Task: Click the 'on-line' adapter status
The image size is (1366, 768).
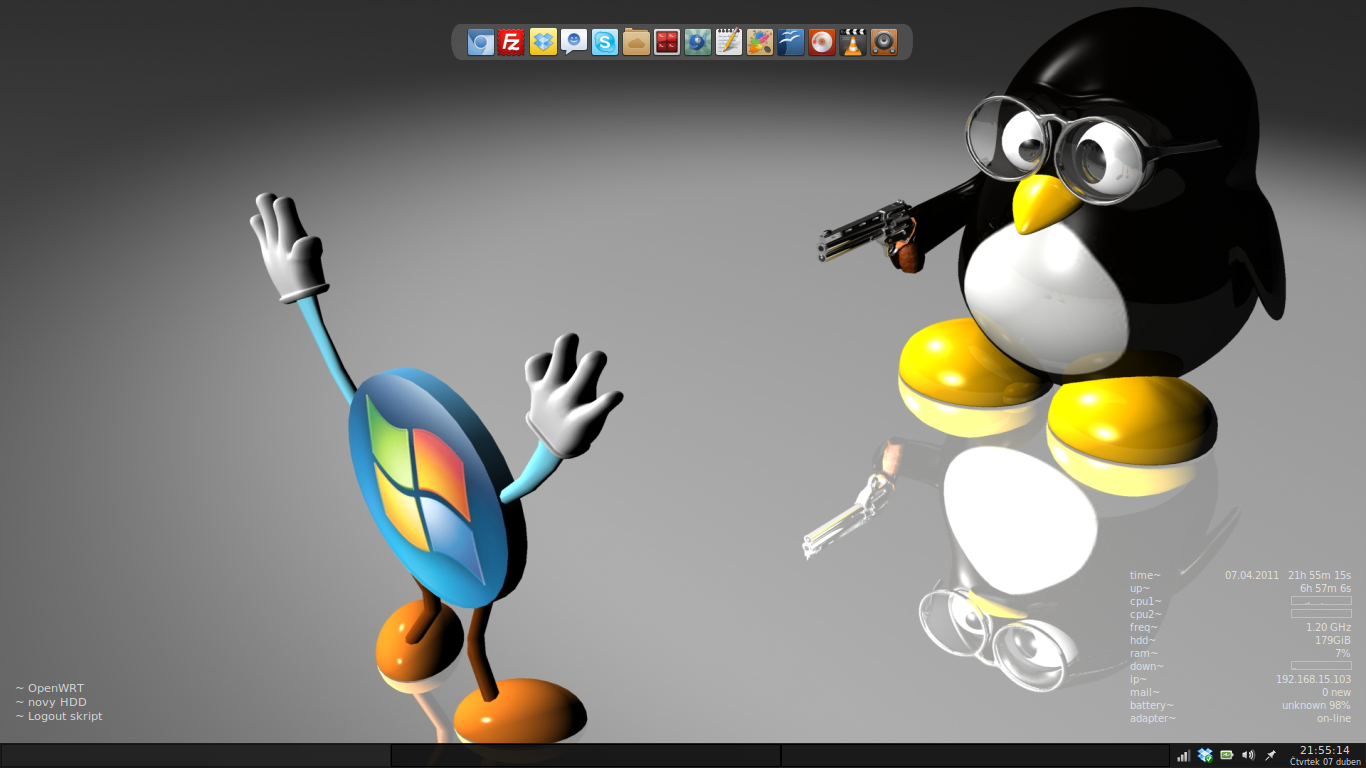Action: (x=1334, y=718)
